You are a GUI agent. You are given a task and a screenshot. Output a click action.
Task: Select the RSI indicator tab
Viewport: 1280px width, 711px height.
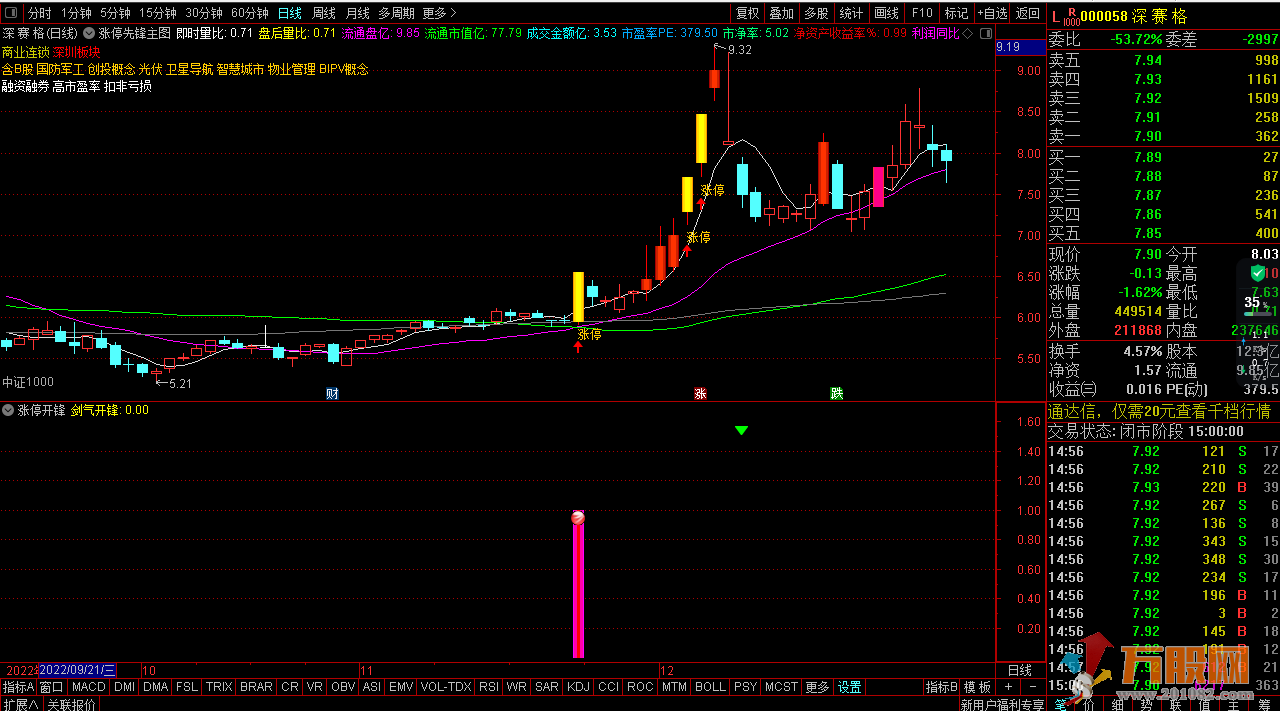pyautogui.click(x=489, y=687)
